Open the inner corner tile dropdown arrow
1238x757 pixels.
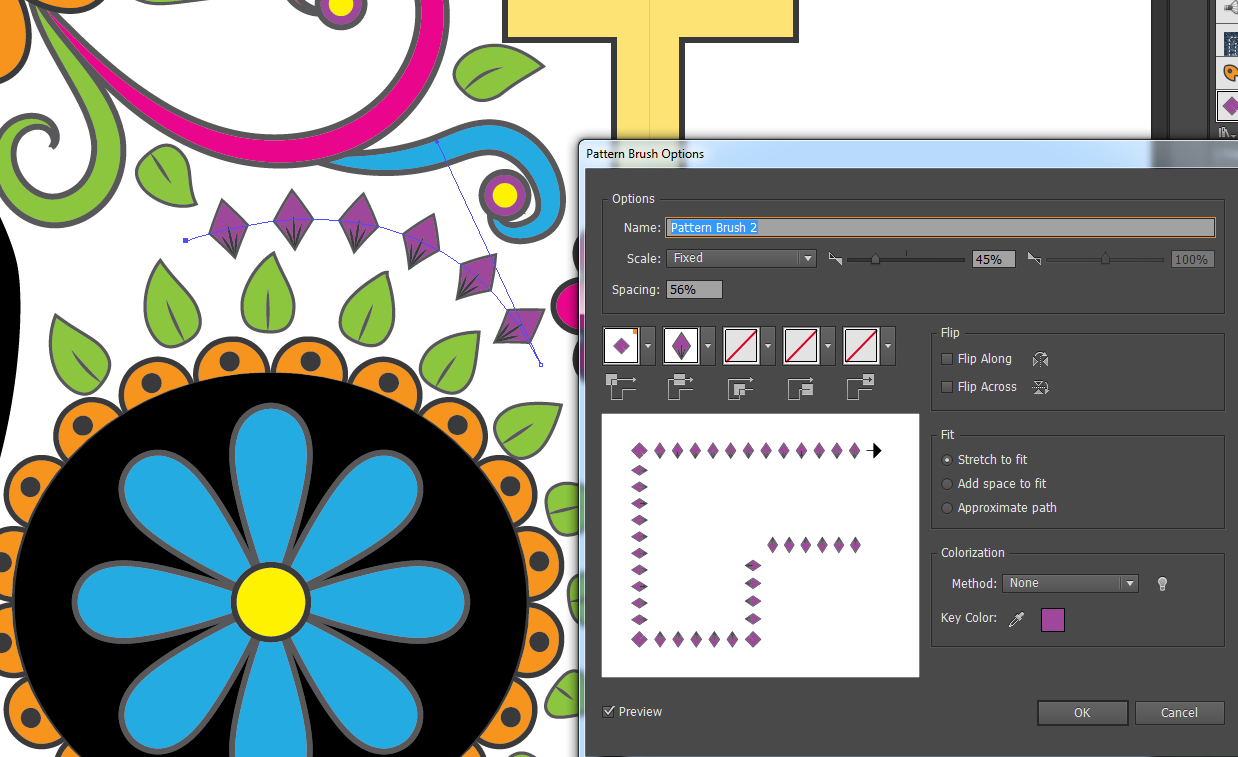(x=769, y=346)
